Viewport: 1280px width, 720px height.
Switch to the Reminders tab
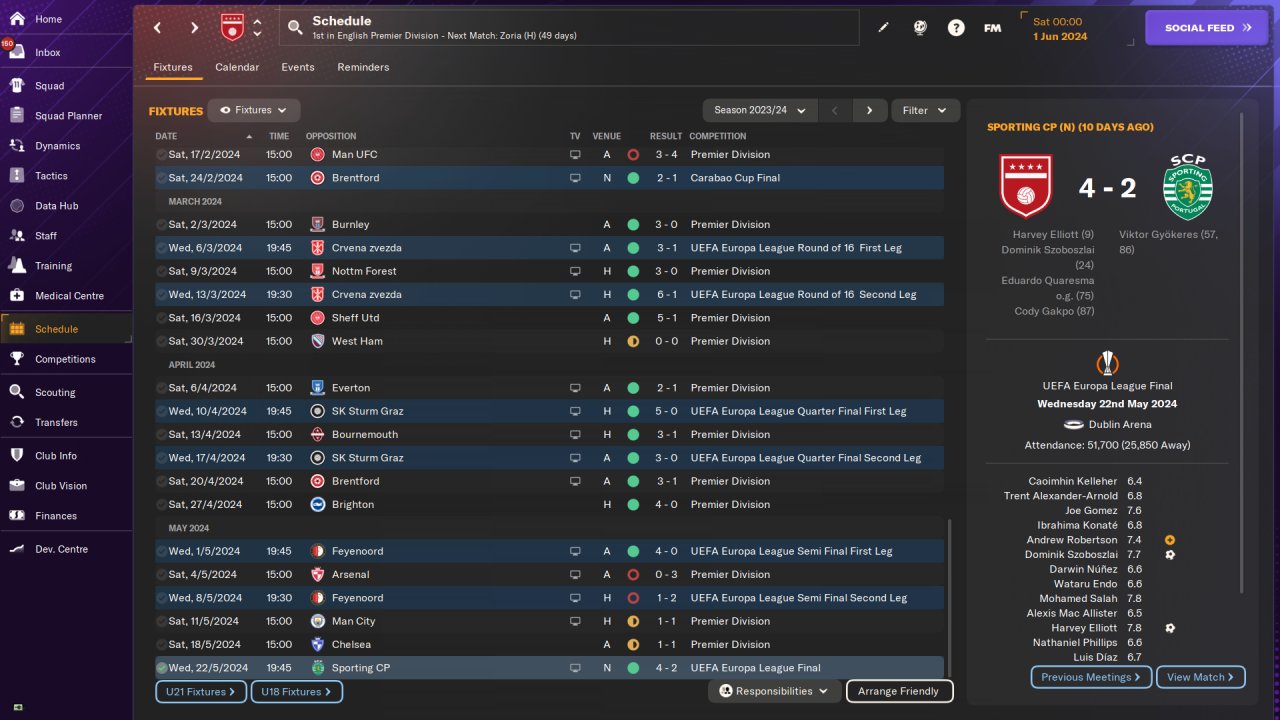[x=363, y=67]
